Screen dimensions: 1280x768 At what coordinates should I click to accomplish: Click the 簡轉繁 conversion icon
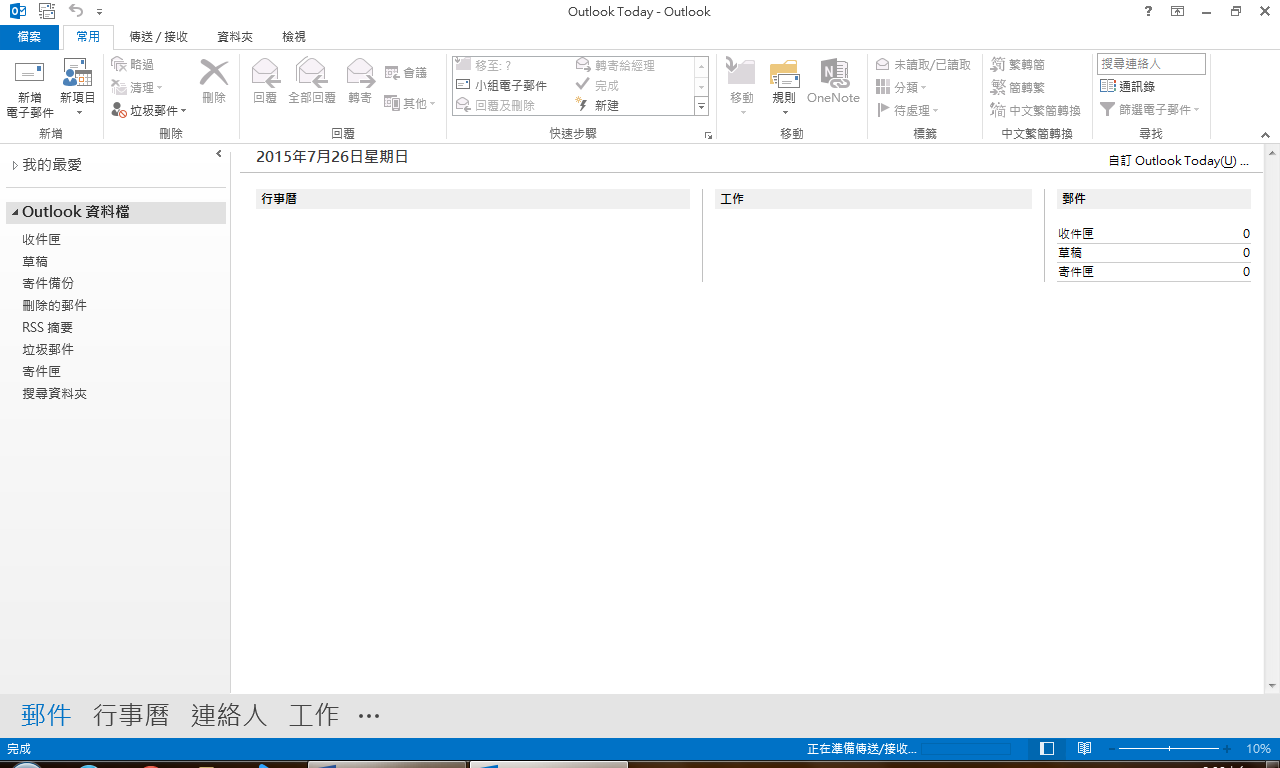[998, 87]
